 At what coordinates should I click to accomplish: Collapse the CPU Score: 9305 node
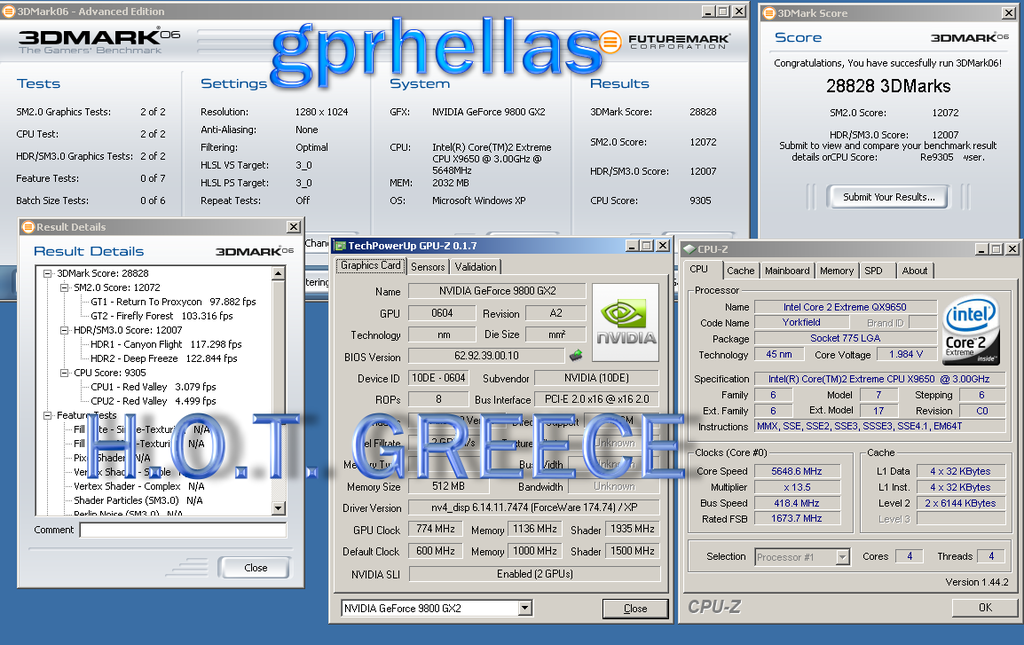(x=64, y=373)
